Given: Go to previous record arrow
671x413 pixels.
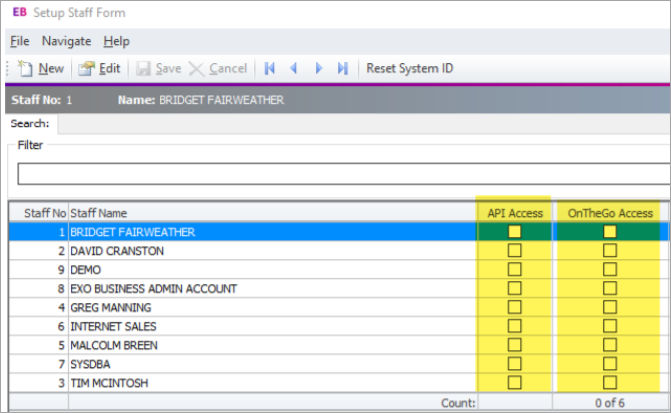Looking at the screenshot, I should (294, 69).
